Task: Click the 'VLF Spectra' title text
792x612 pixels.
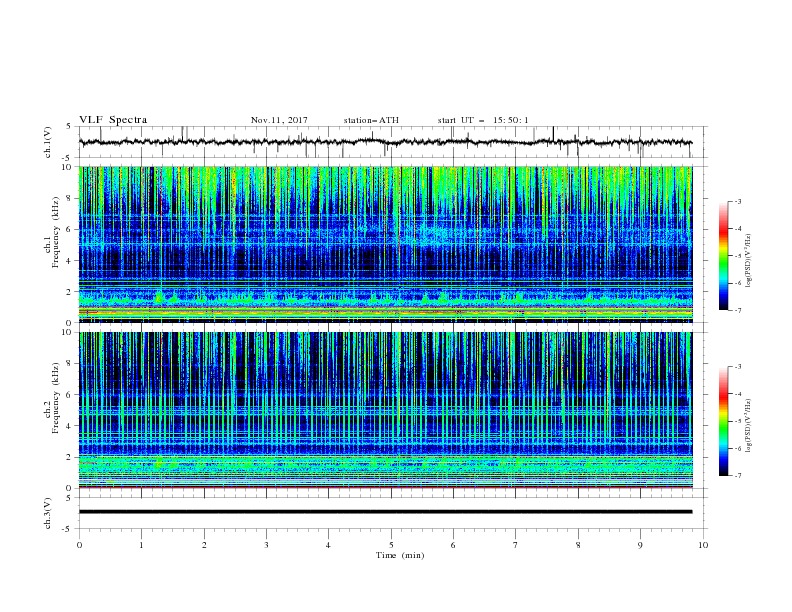Action: point(113,120)
